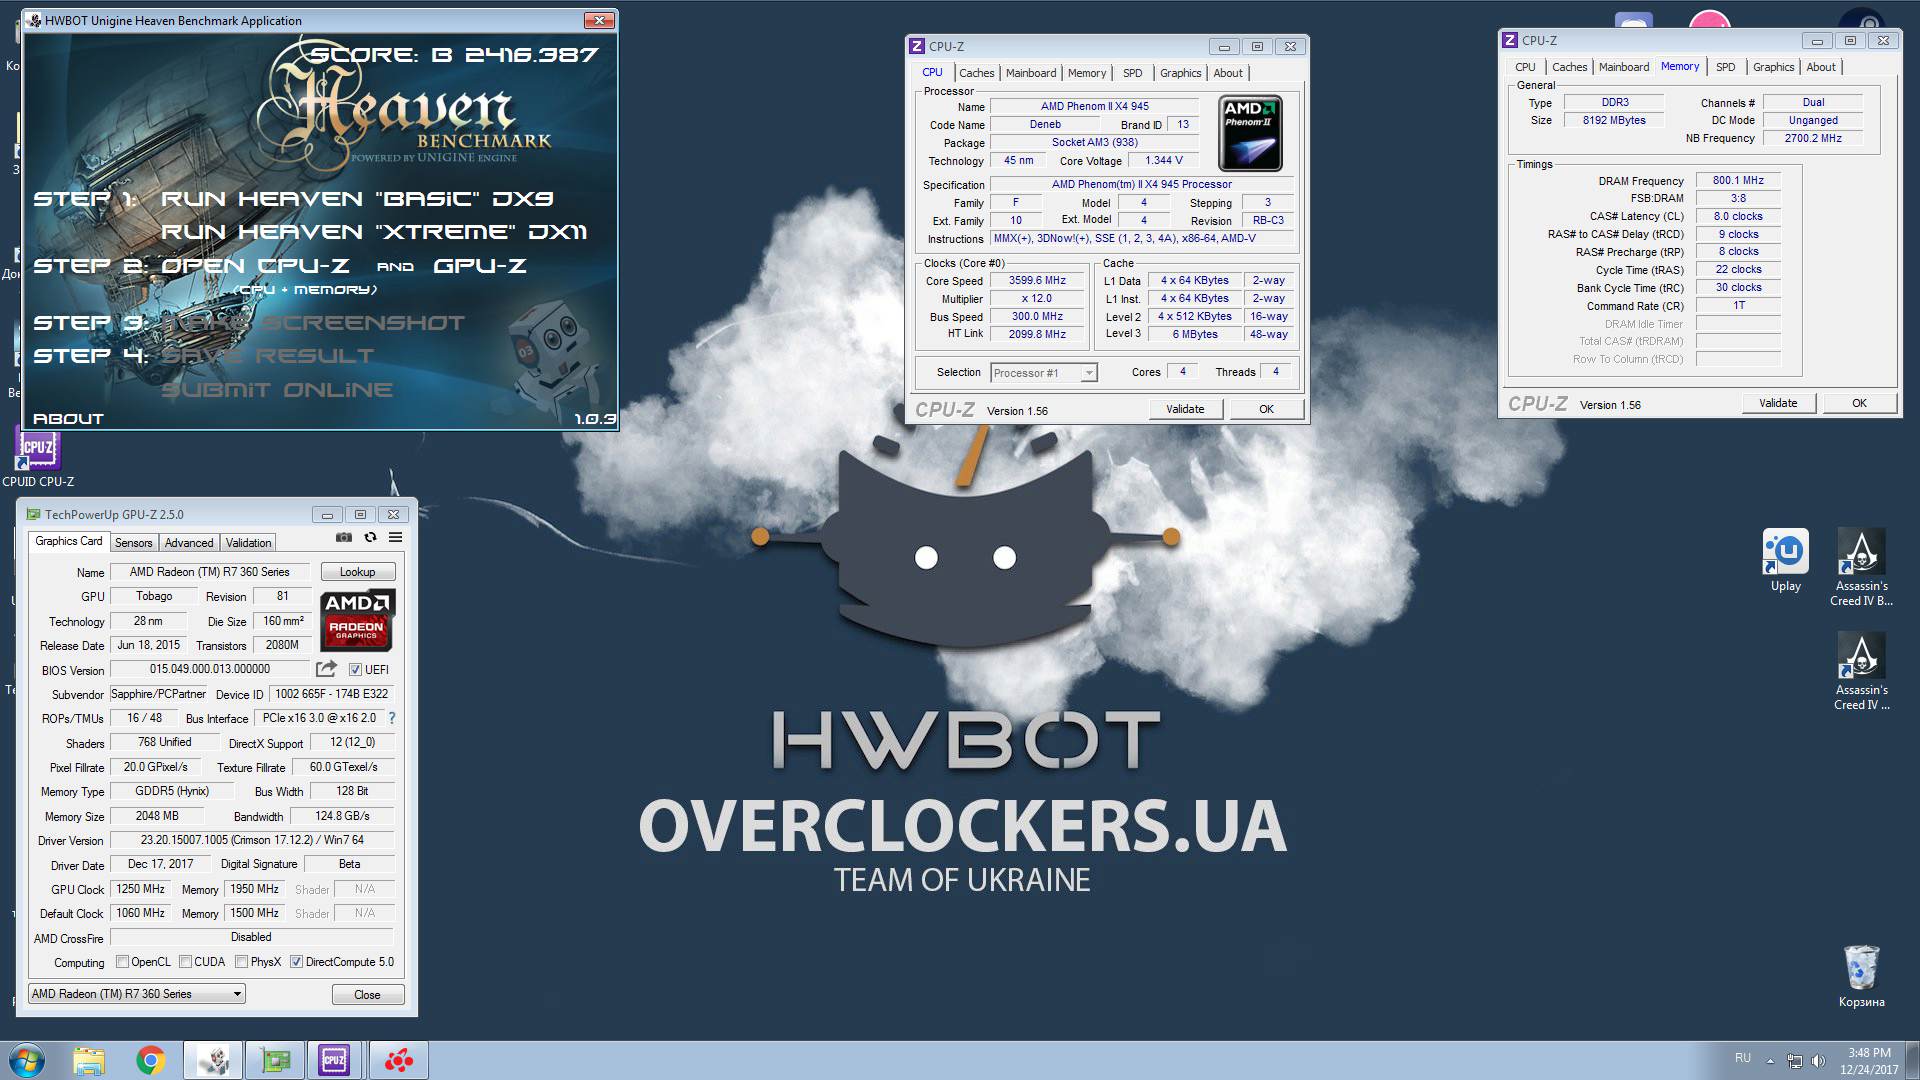Click the BIOS version share/export icon
The height and width of the screenshot is (1080, 1920).
326,669
